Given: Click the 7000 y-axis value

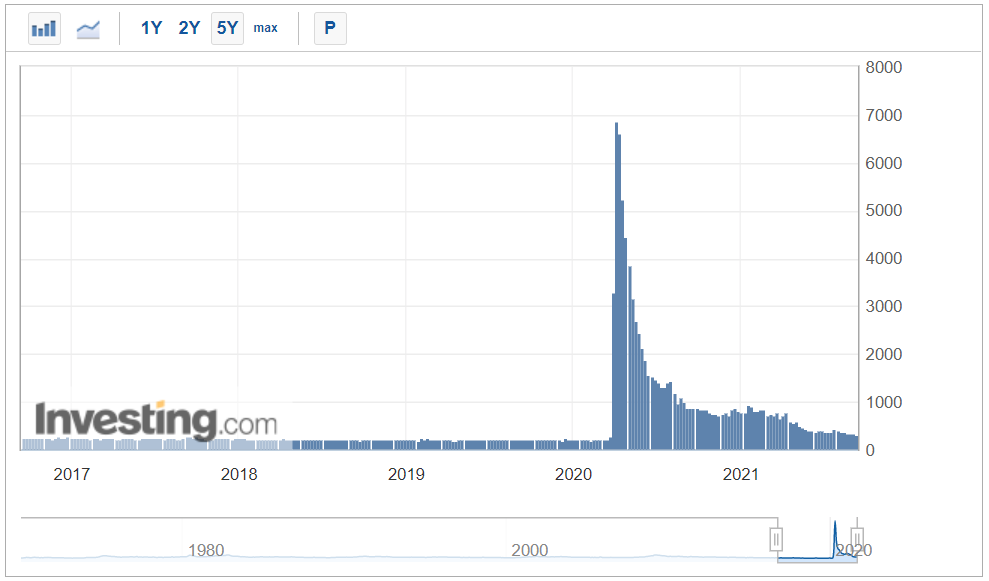Looking at the screenshot, I should 884,115.
